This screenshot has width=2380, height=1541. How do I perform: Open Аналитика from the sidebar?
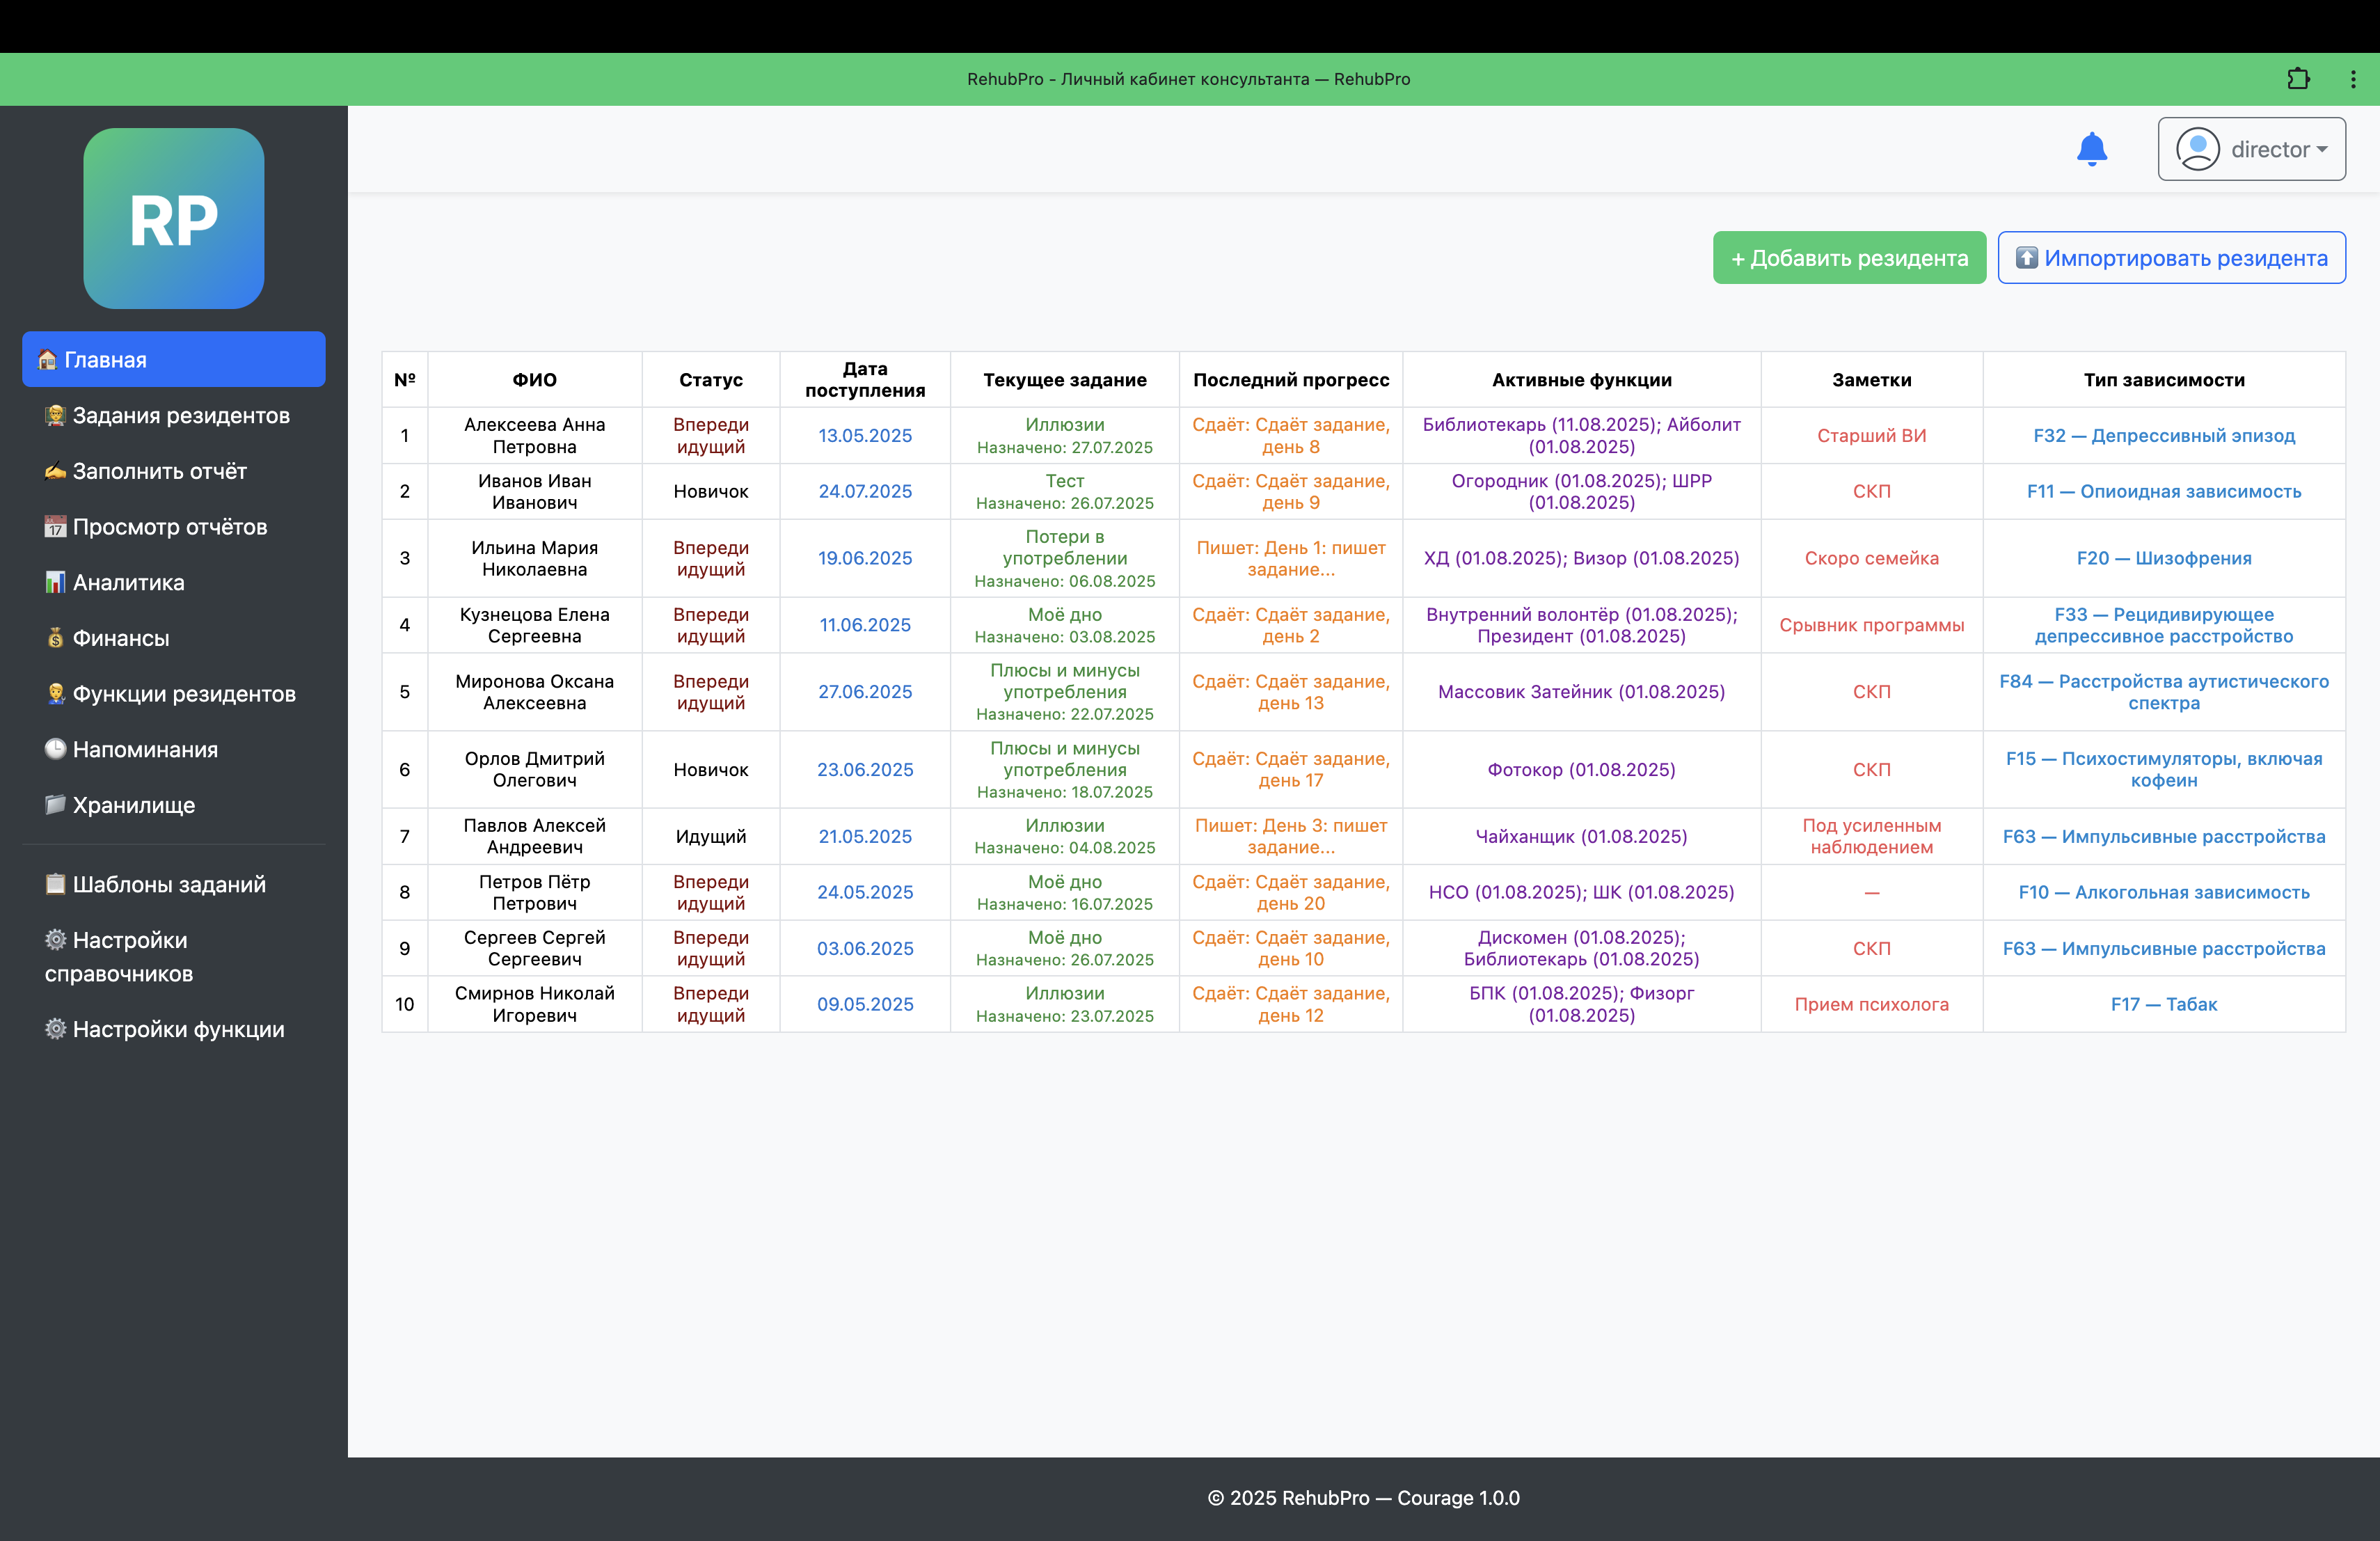click(x=128, y=582)
